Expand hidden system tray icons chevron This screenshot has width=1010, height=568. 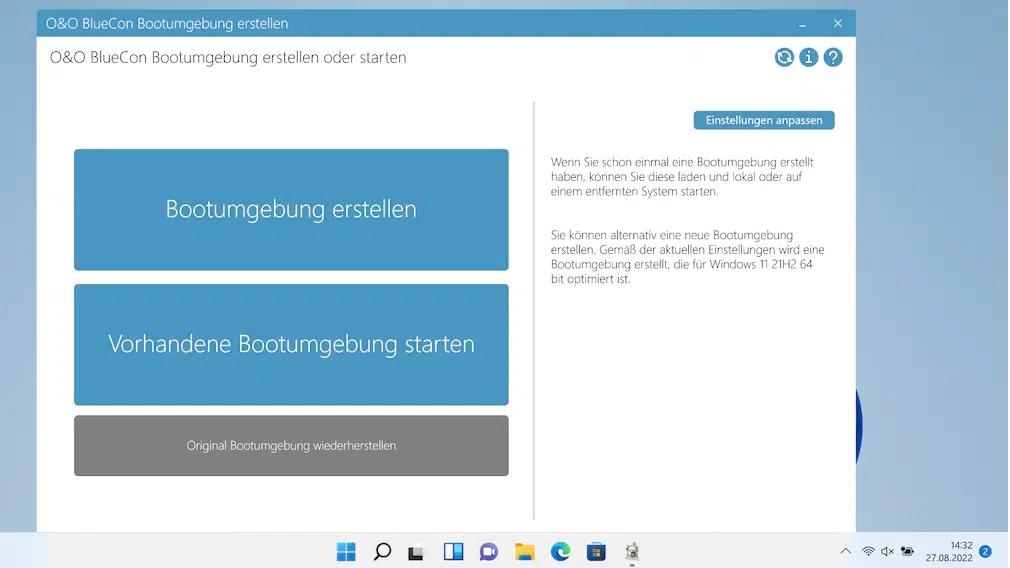tap(846, 551)
